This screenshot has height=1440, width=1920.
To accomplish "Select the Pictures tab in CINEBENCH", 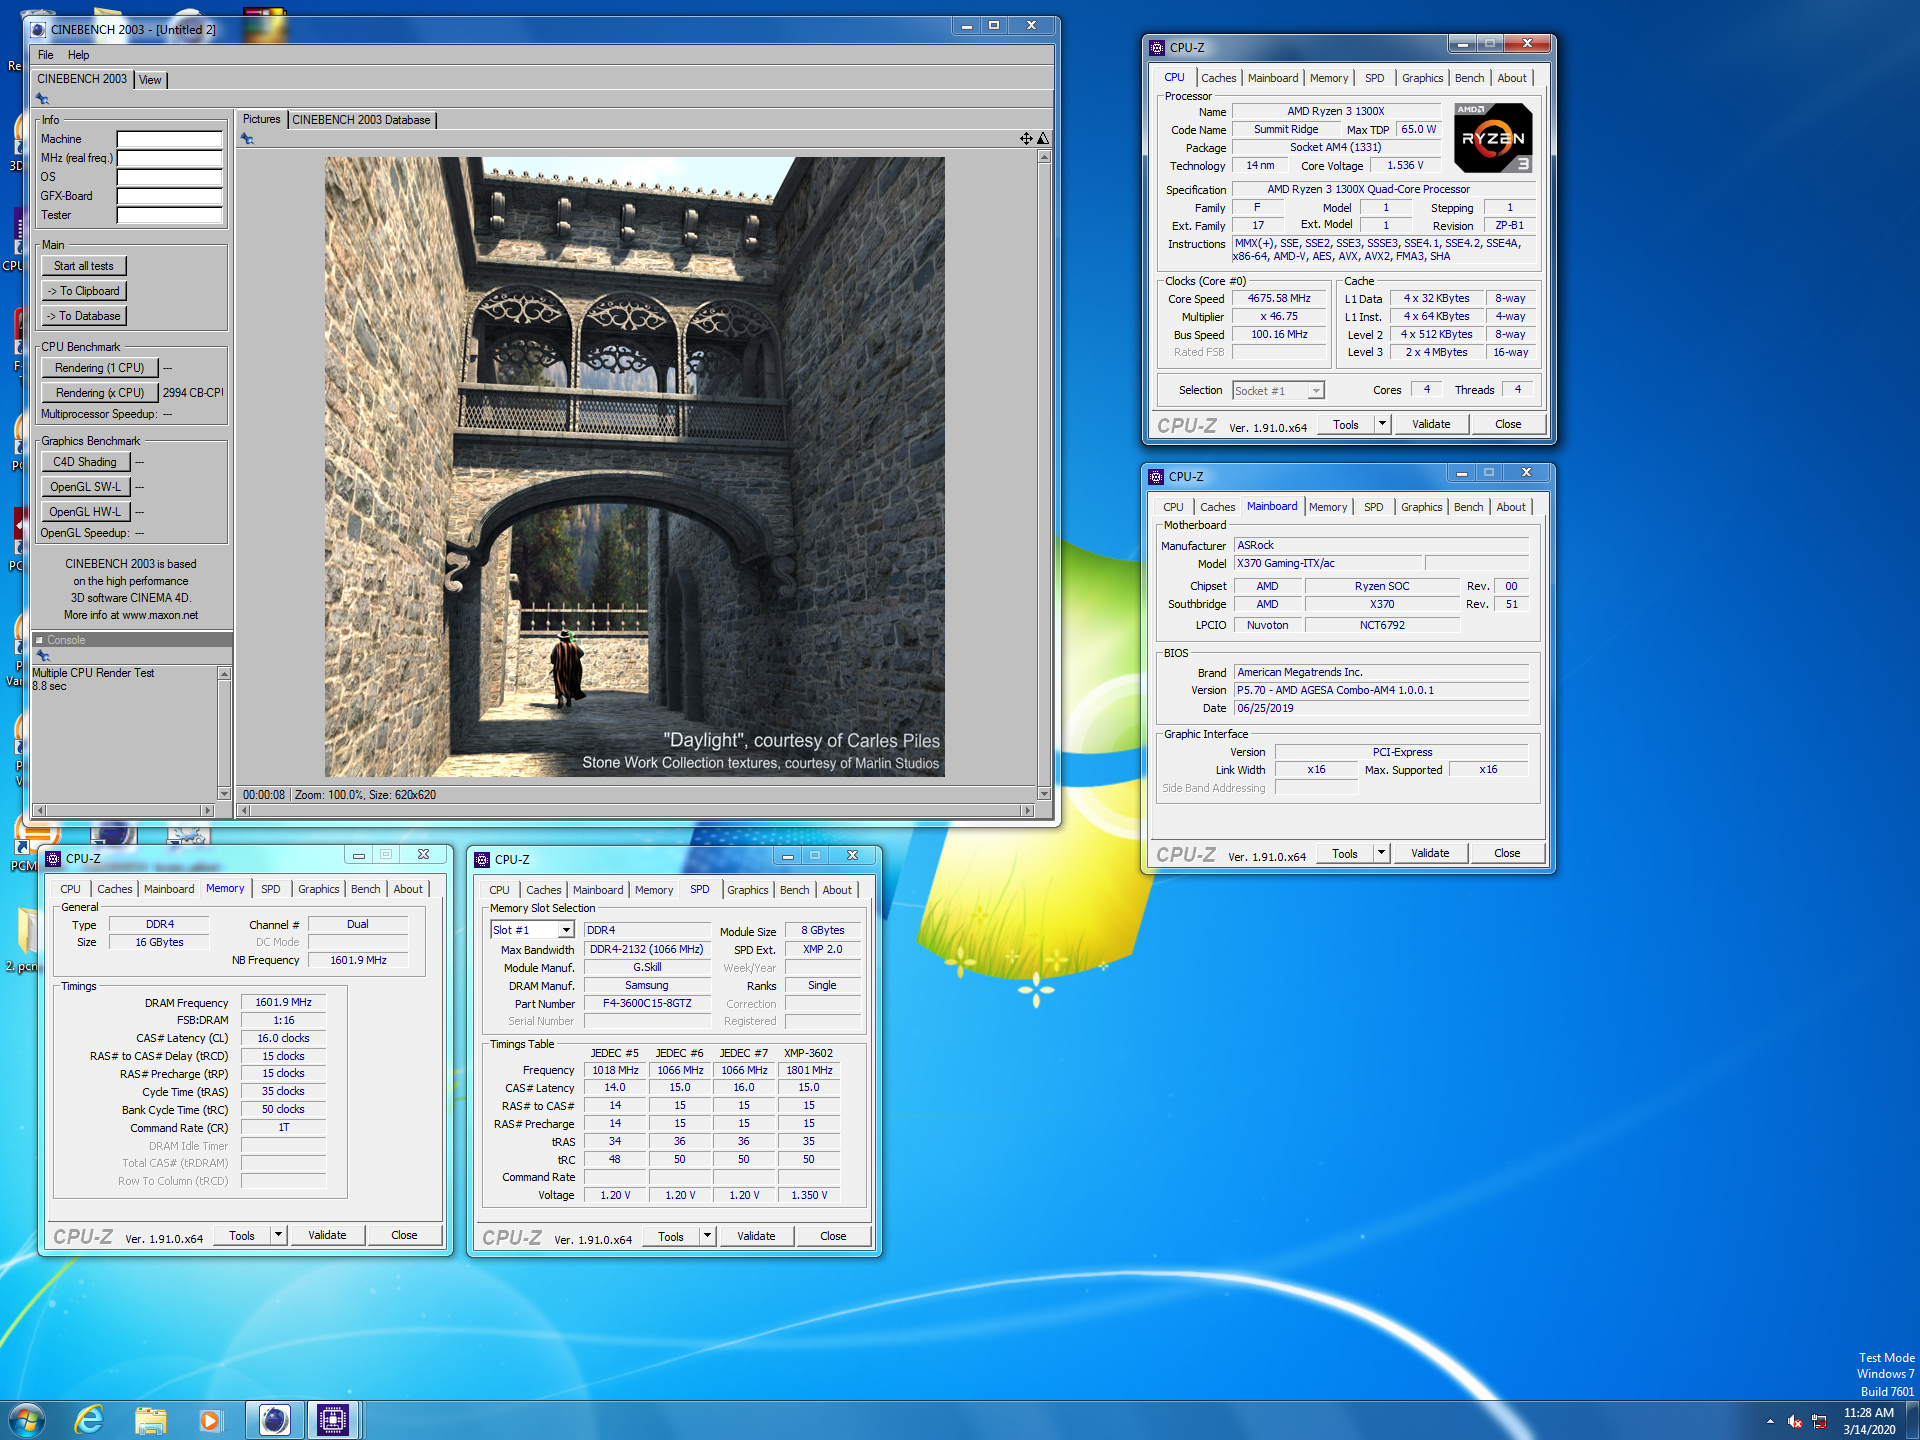I will (261, 119).
